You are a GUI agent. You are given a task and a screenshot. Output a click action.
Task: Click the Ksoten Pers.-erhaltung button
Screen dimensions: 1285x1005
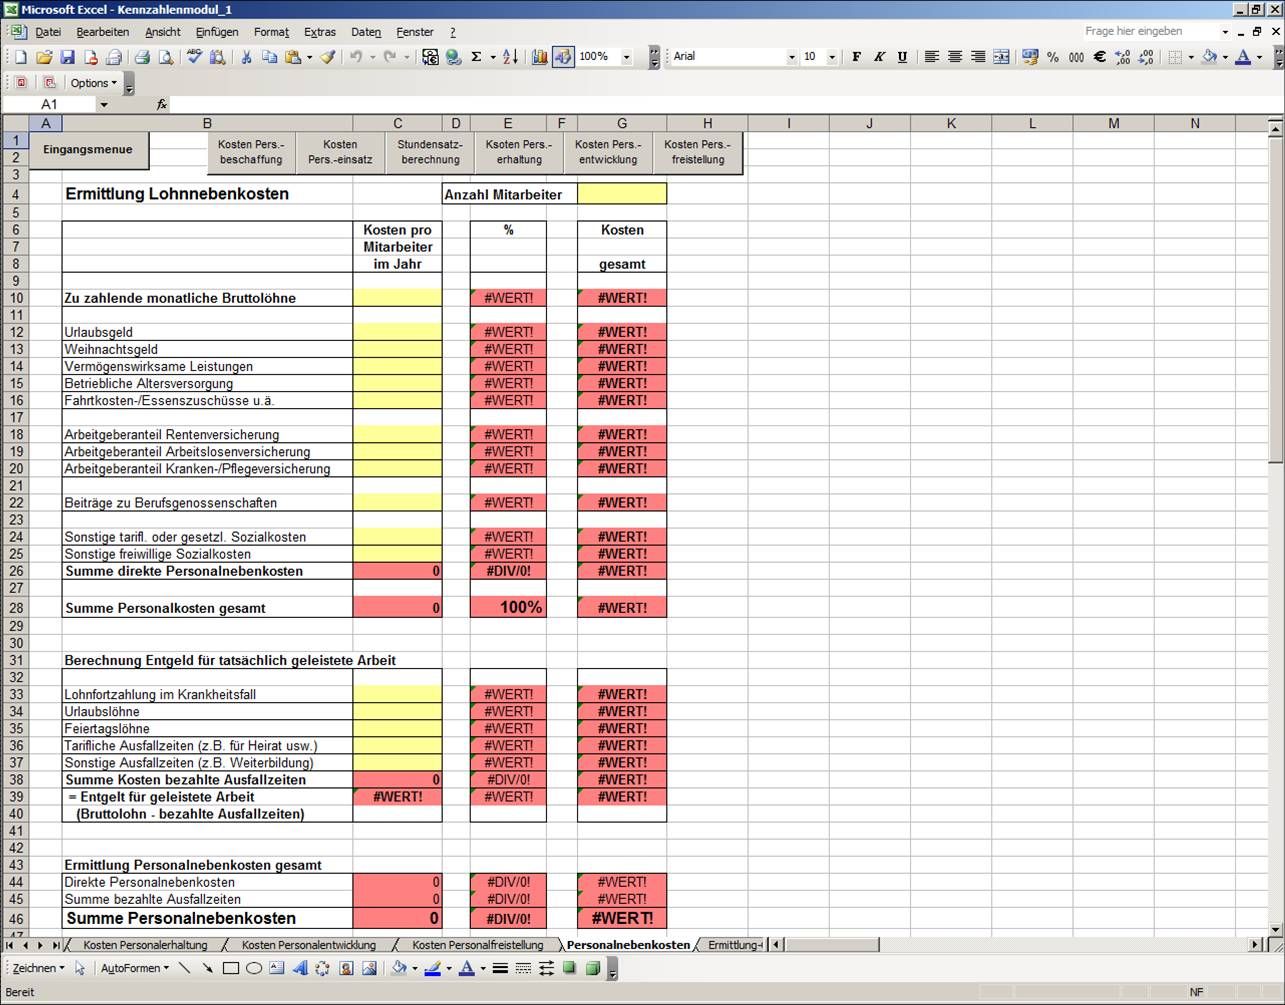[519, 152]
